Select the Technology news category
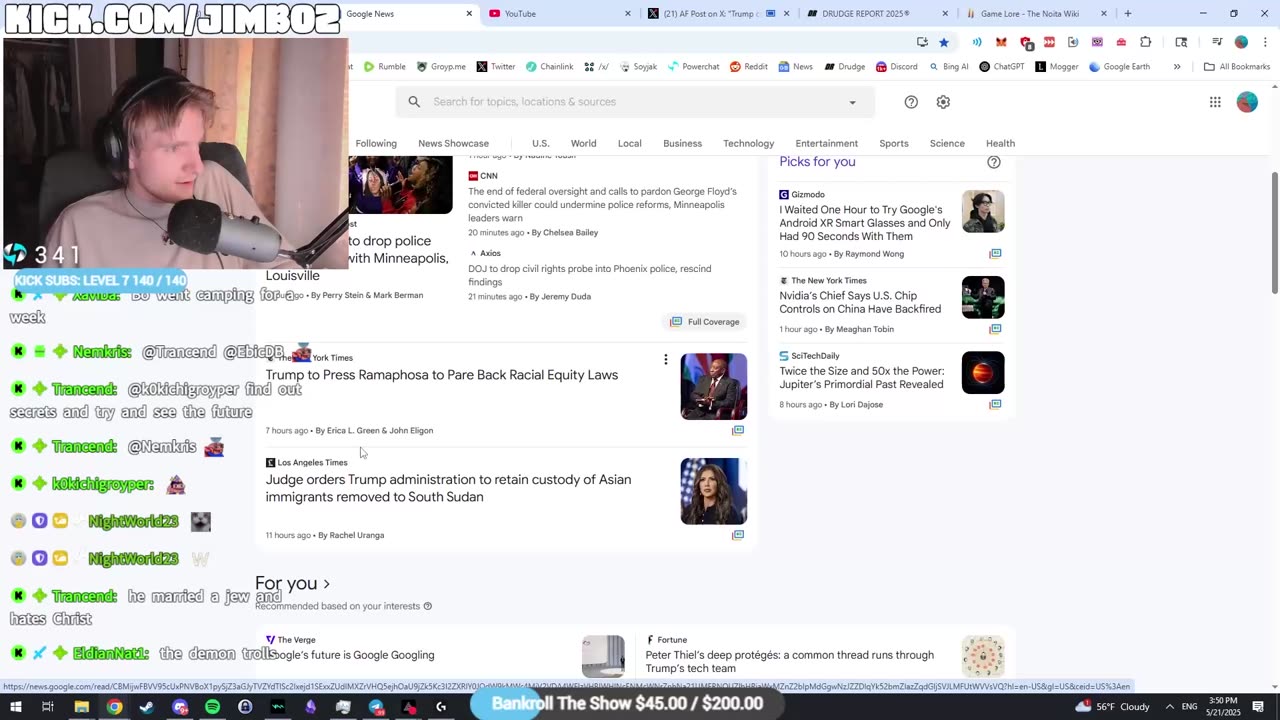This screenshot has width=1280, height=720. [x=748, y=143]
